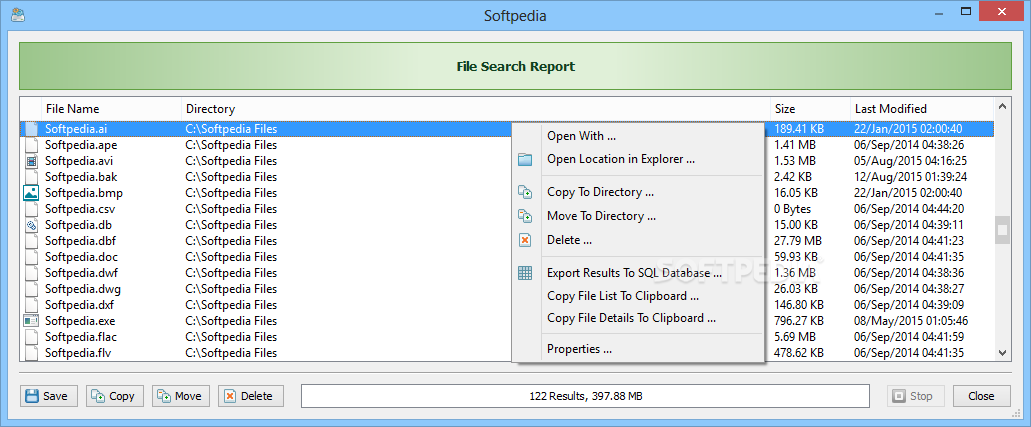
Task: Sort by the Directory column header
Action: click(476, 109)
